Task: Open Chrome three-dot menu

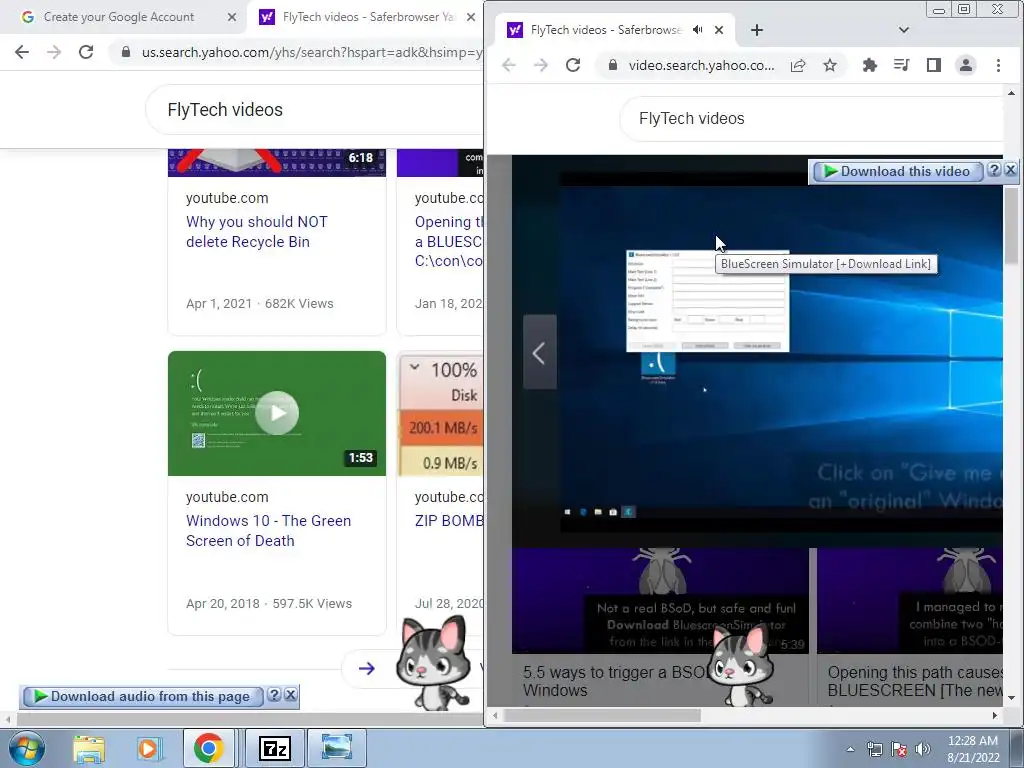Action: (x=998, y=65)
